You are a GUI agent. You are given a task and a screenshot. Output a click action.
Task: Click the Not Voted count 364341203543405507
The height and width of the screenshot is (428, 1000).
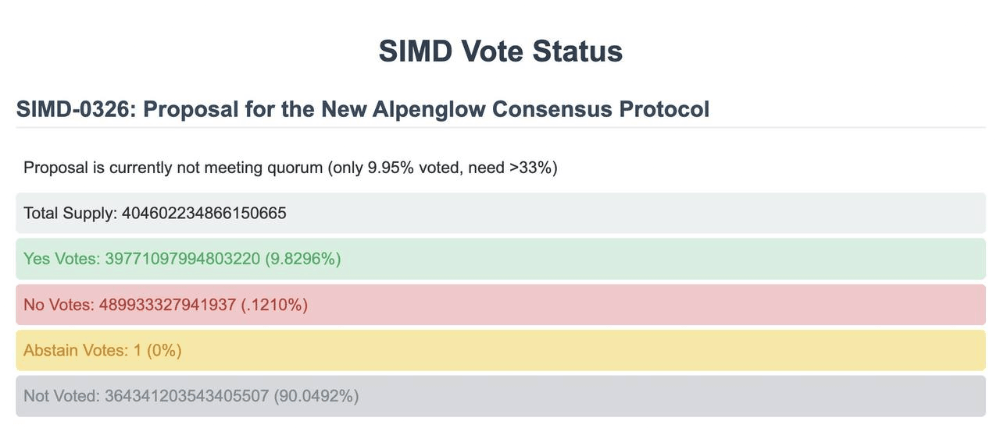pyautogui.click(x=186, y=396)
